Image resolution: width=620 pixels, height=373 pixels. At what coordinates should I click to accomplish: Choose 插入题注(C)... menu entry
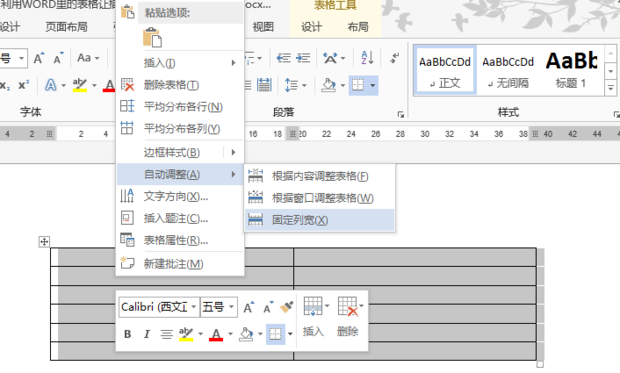coord(180,218)
